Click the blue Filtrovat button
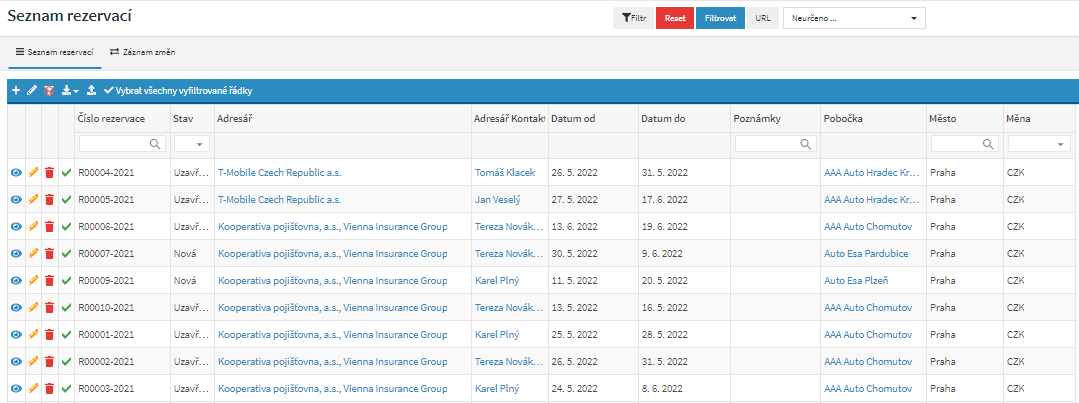Screen dimensions: 1079x403 [720, 18]
